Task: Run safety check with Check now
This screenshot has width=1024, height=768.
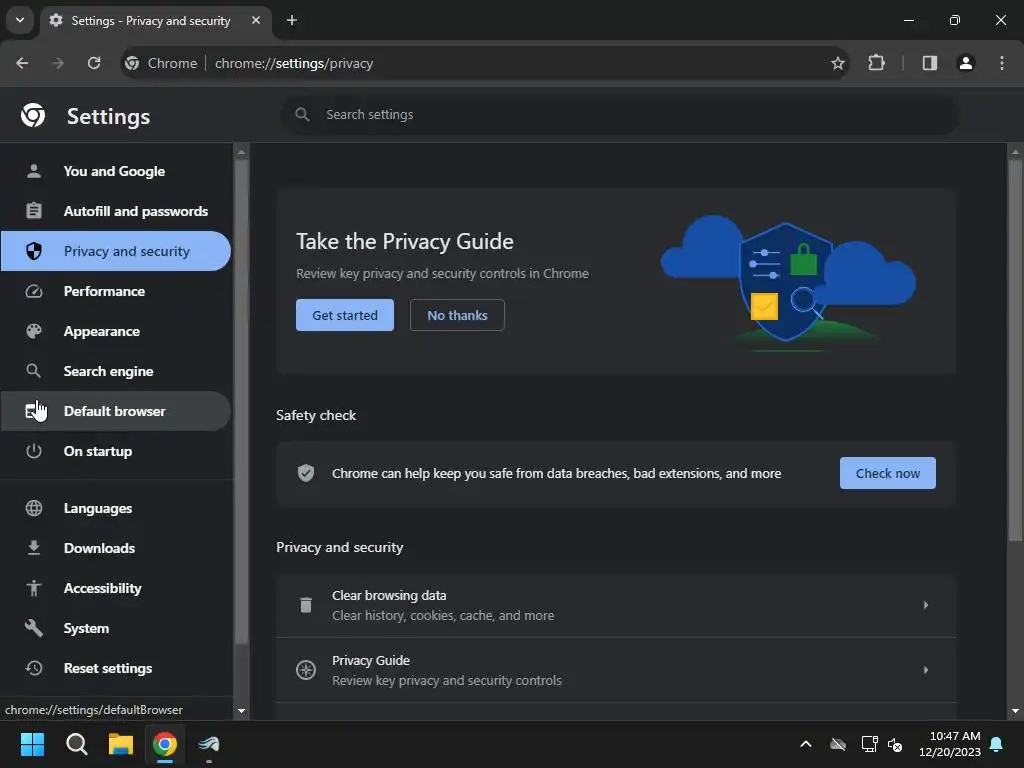Action: [888, 473]
